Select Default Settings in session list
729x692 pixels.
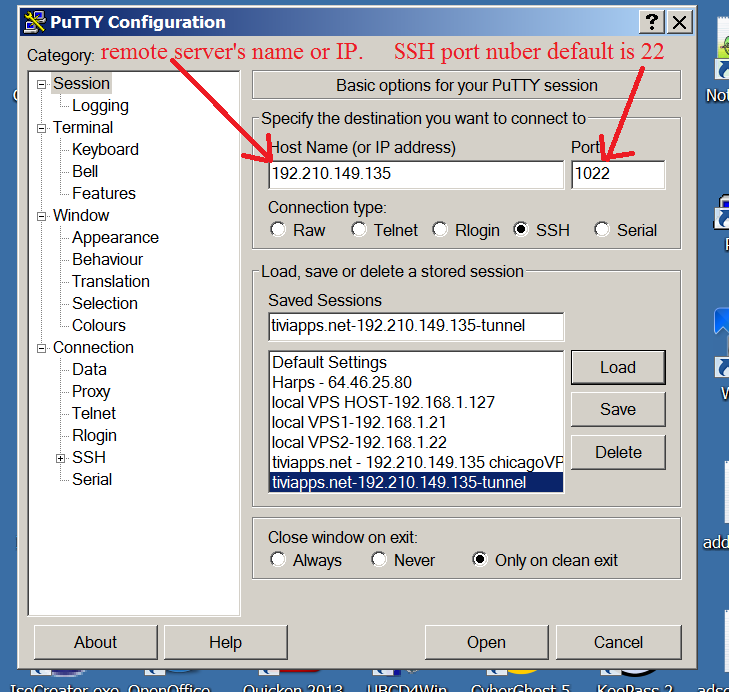(x=416, y=362)
